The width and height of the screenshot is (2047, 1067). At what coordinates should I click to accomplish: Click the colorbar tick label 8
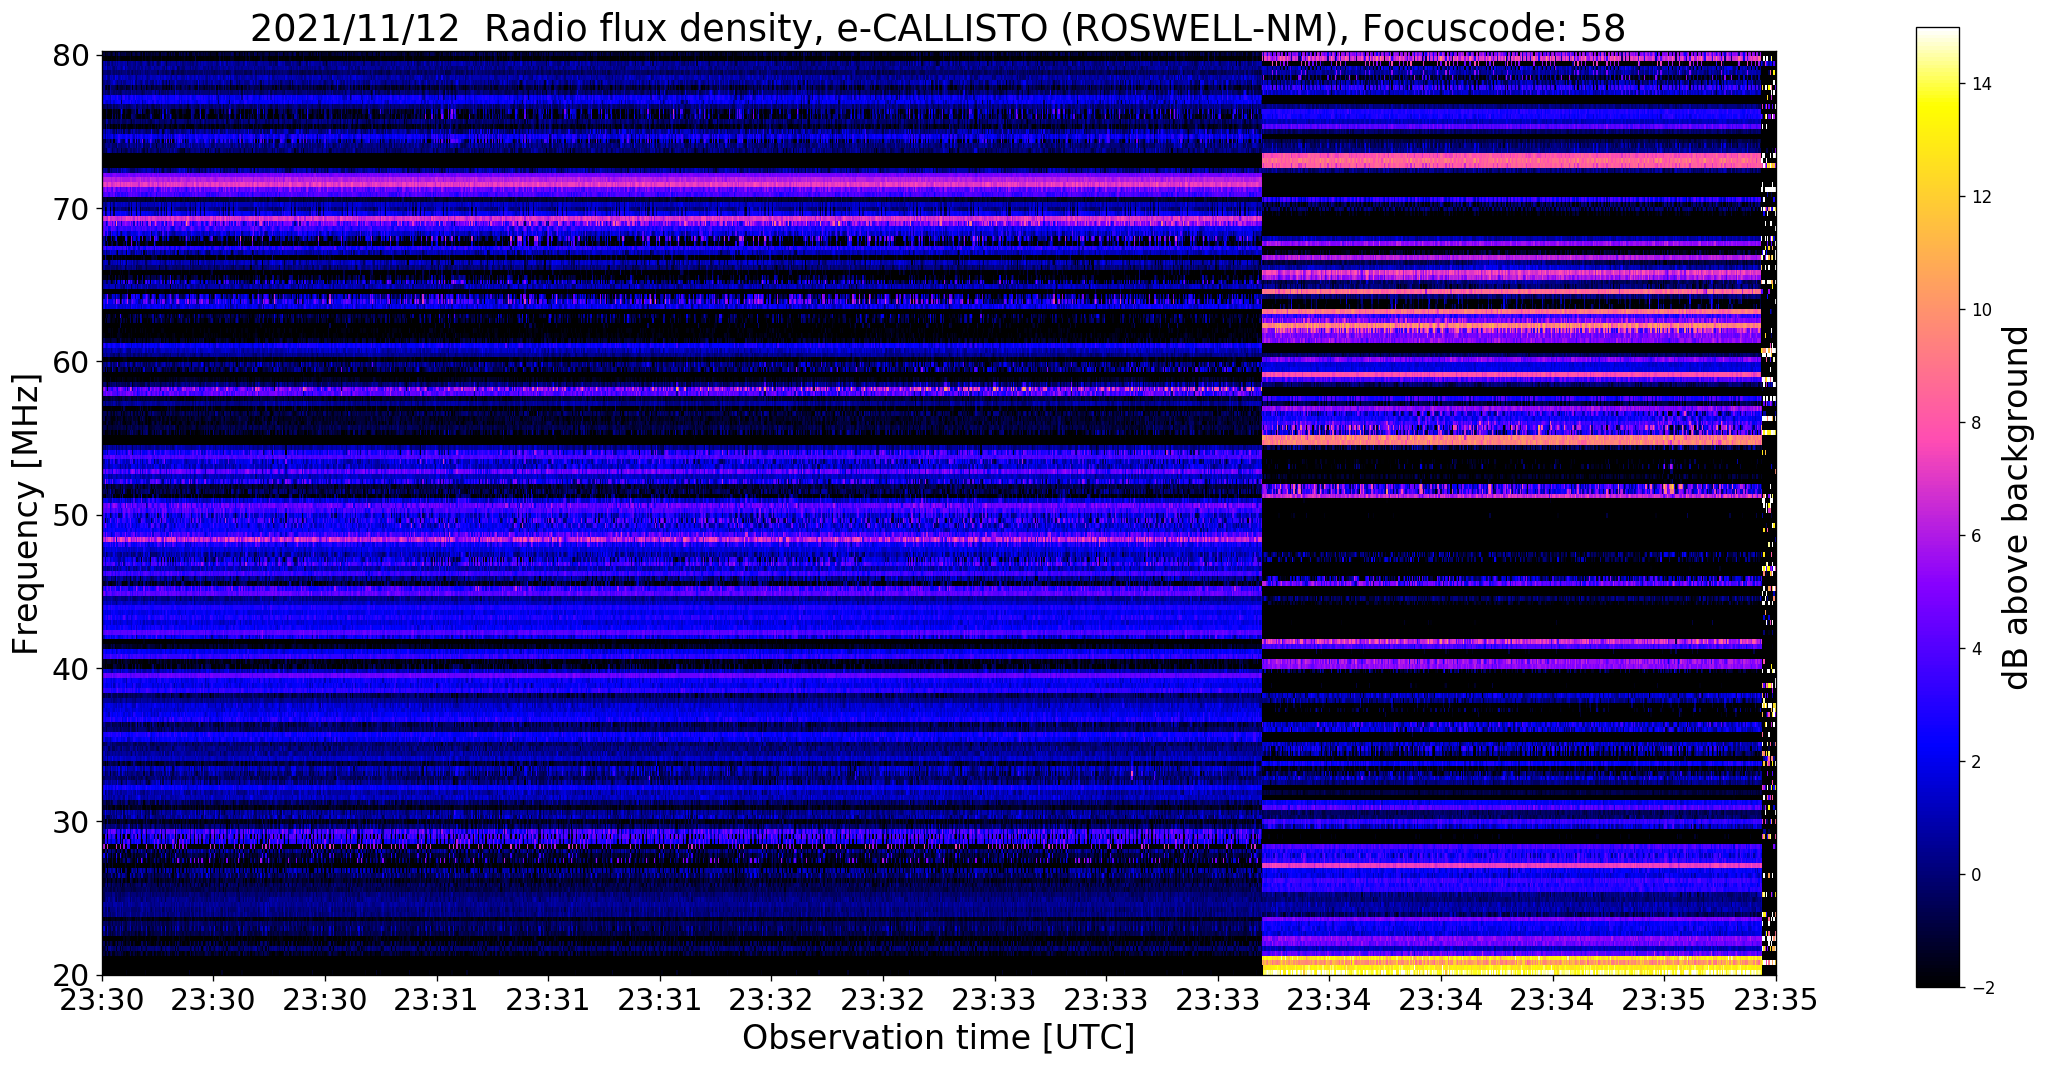pos(1975,423)
